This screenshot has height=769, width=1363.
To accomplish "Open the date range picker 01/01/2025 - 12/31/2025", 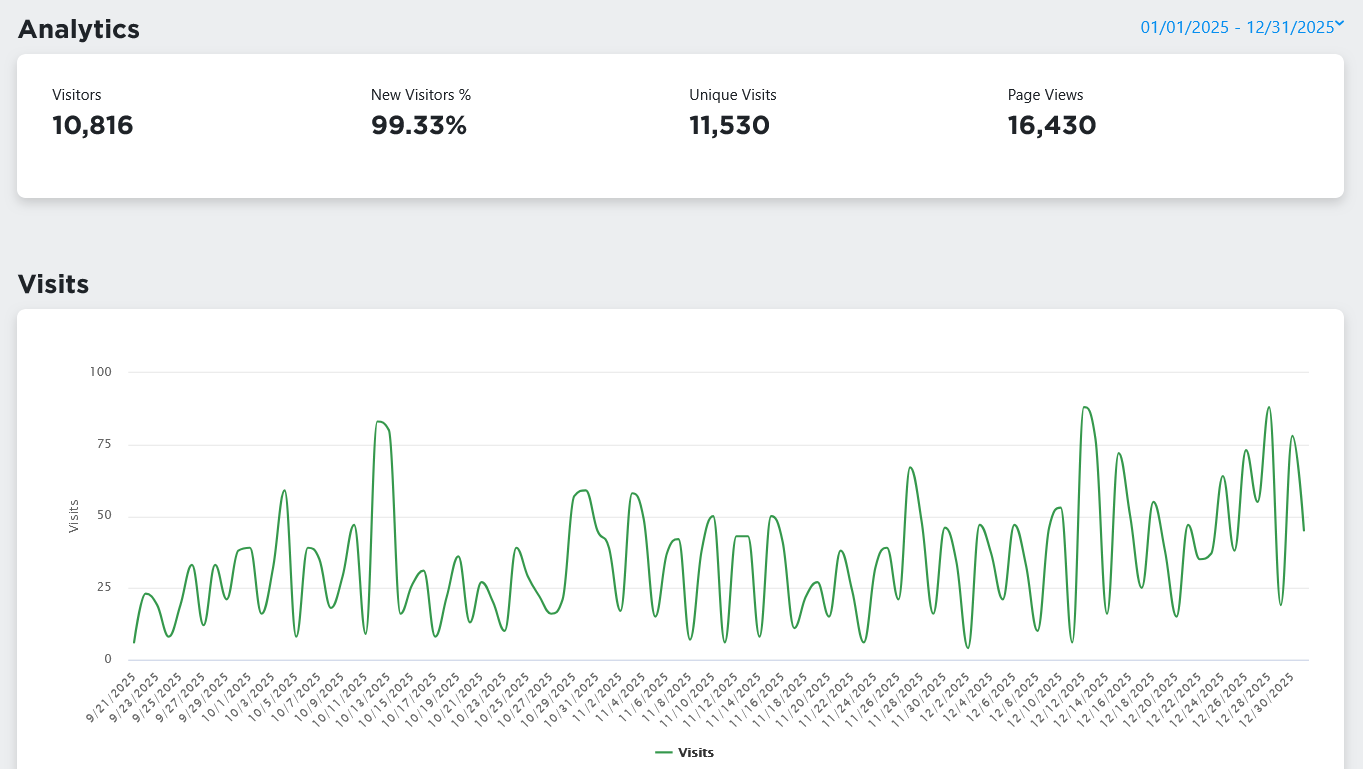I will point(1237,28).
